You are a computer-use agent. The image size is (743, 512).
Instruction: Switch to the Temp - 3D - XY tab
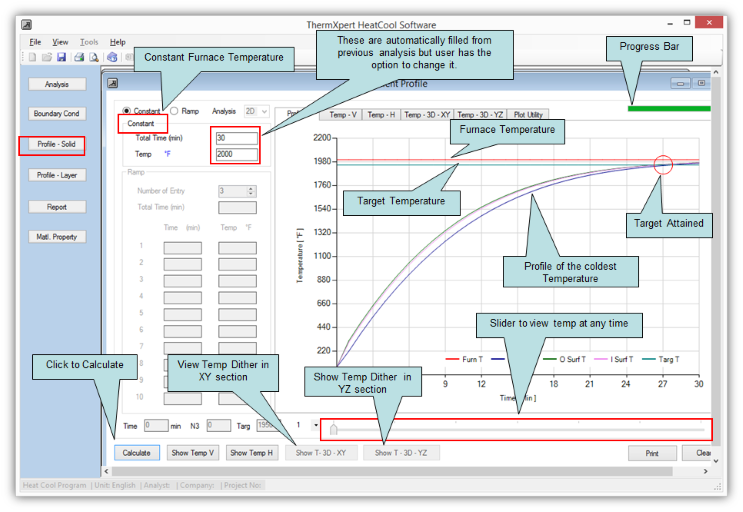[x=427, y=115]
